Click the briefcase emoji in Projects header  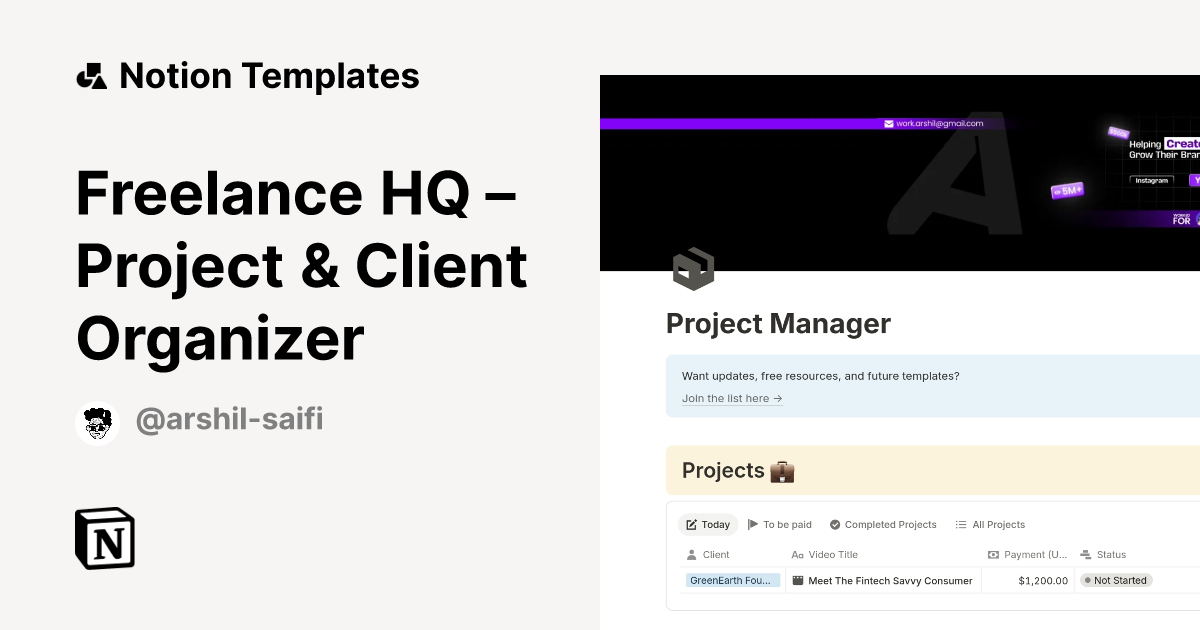(x=783, y=470)
